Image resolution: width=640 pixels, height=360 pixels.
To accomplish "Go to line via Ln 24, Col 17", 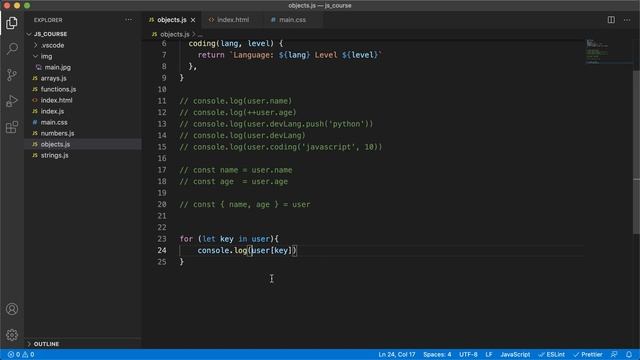I will pos(396,354).
